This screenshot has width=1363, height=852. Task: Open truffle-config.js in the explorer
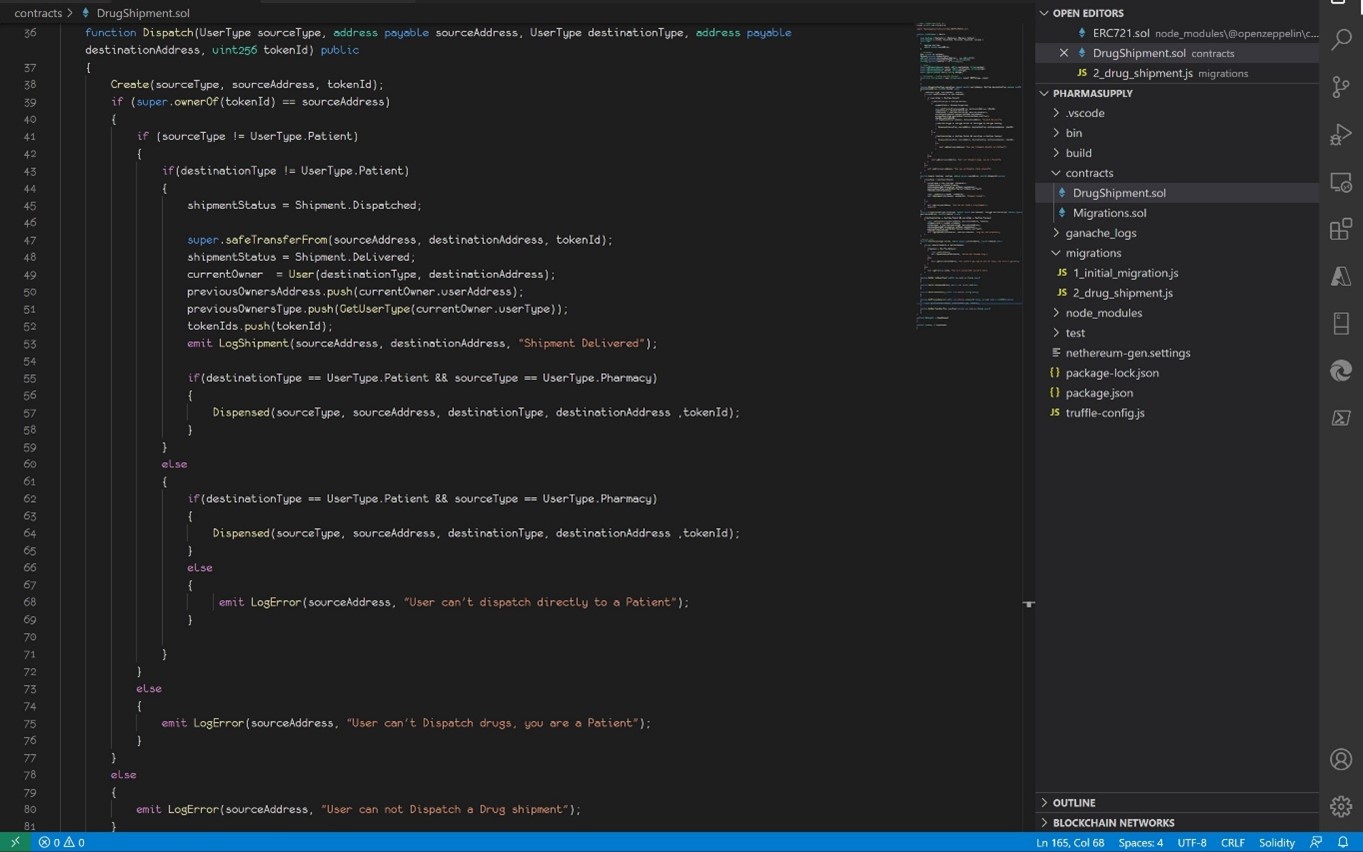(x=1104, y=413)
